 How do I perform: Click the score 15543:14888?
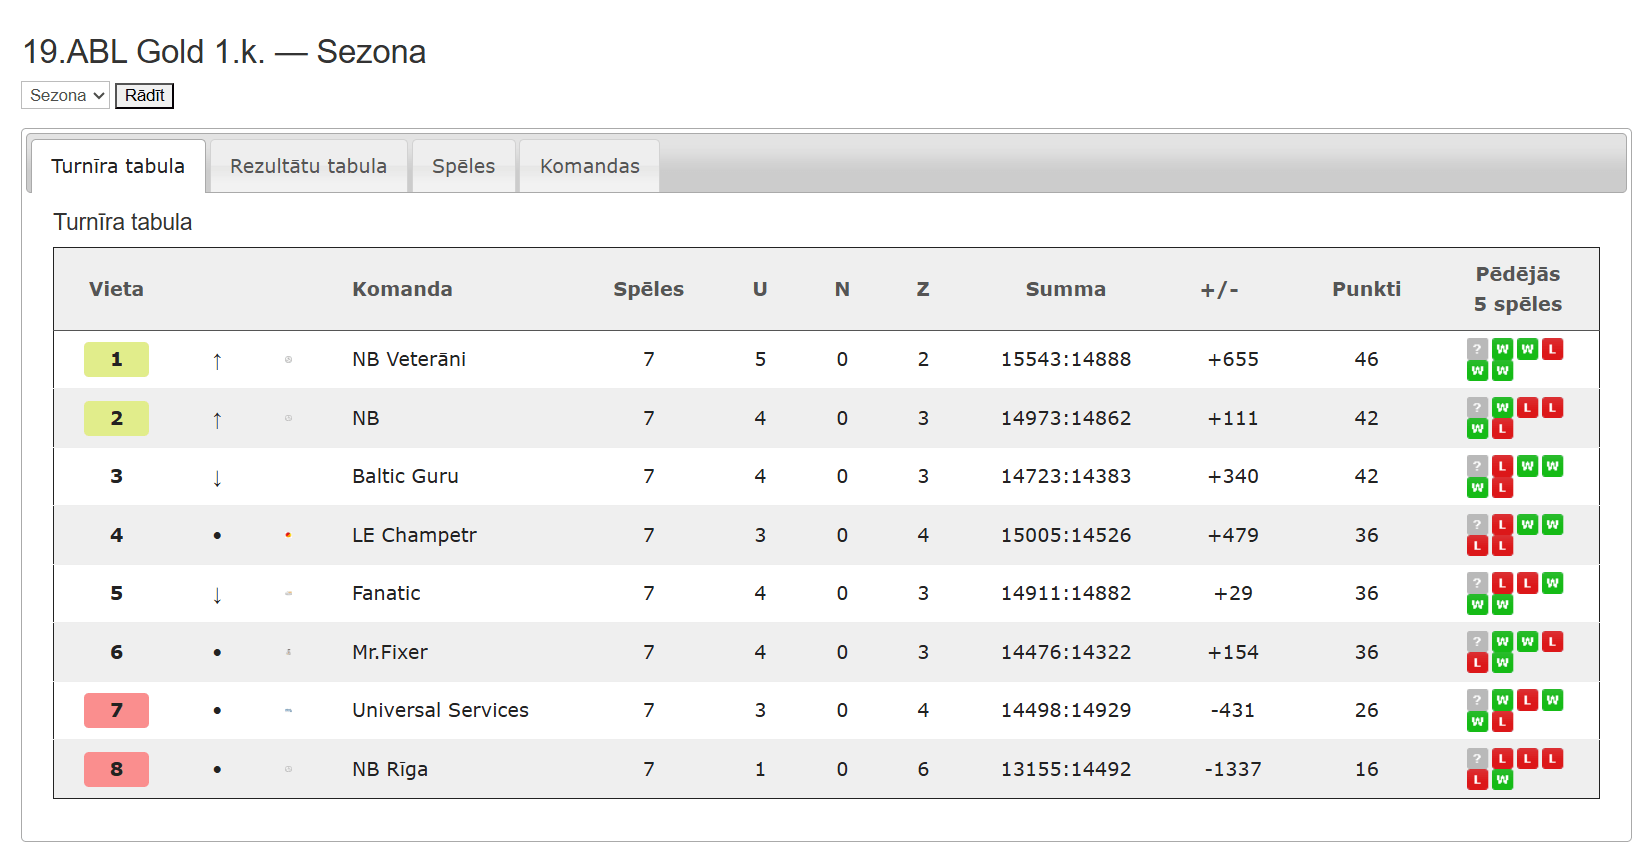click(x=1066, y=359)
